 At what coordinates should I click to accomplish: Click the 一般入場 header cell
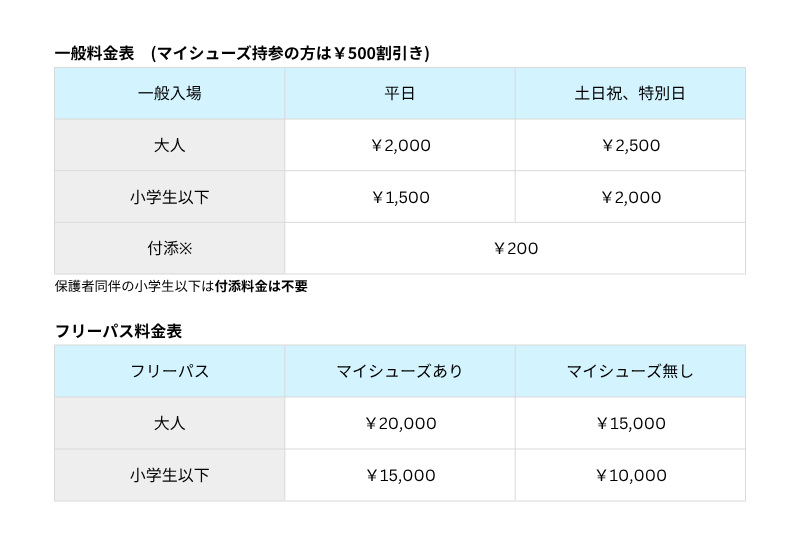click(169, 93)
